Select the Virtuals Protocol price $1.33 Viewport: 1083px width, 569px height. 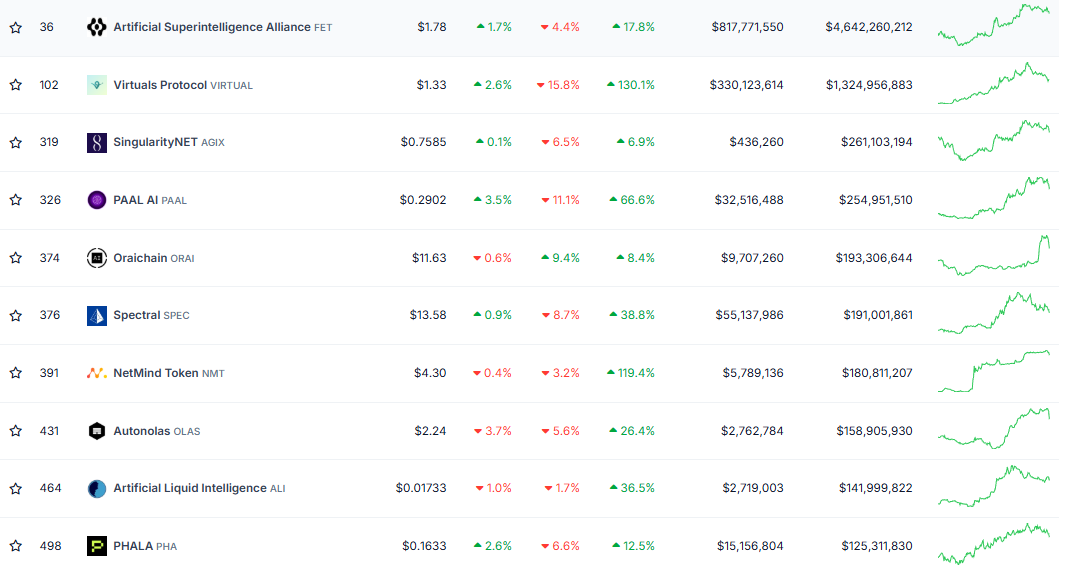click(x=432, y=85)
